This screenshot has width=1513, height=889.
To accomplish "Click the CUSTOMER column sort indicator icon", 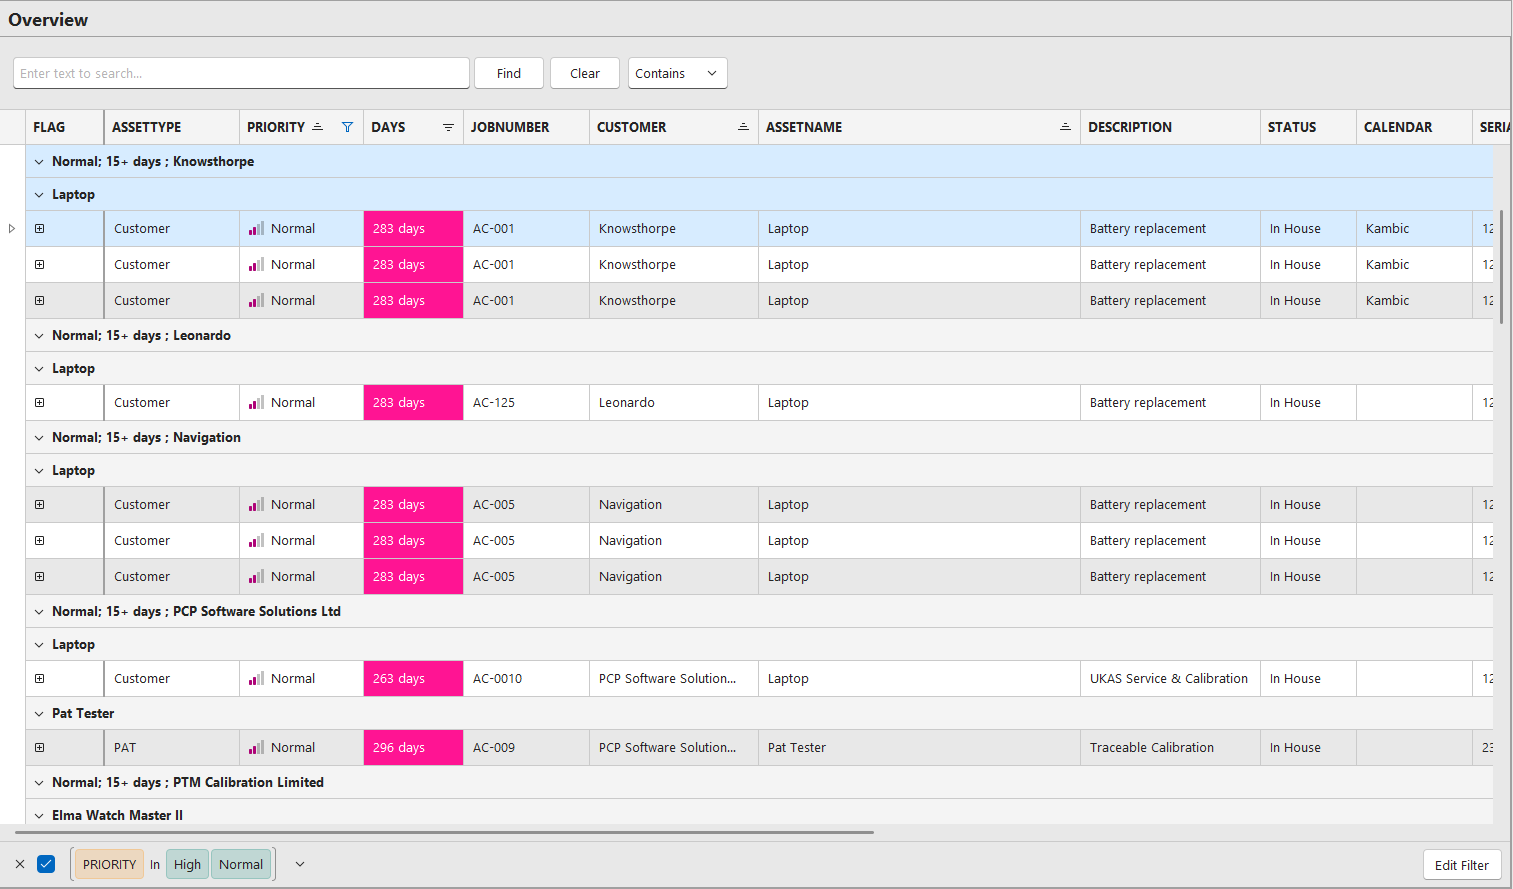I will click(743, 127).
